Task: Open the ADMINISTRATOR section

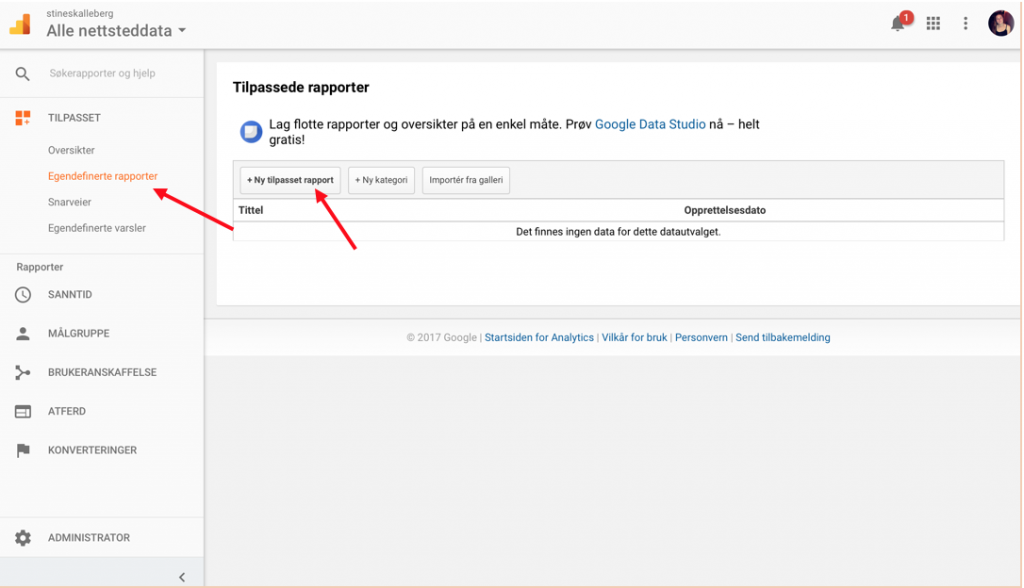Action: 89,538
